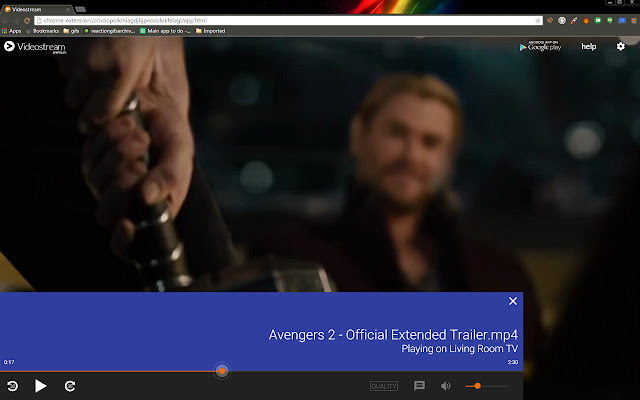Mute audio with the speaker icon

tap(446, 386)
